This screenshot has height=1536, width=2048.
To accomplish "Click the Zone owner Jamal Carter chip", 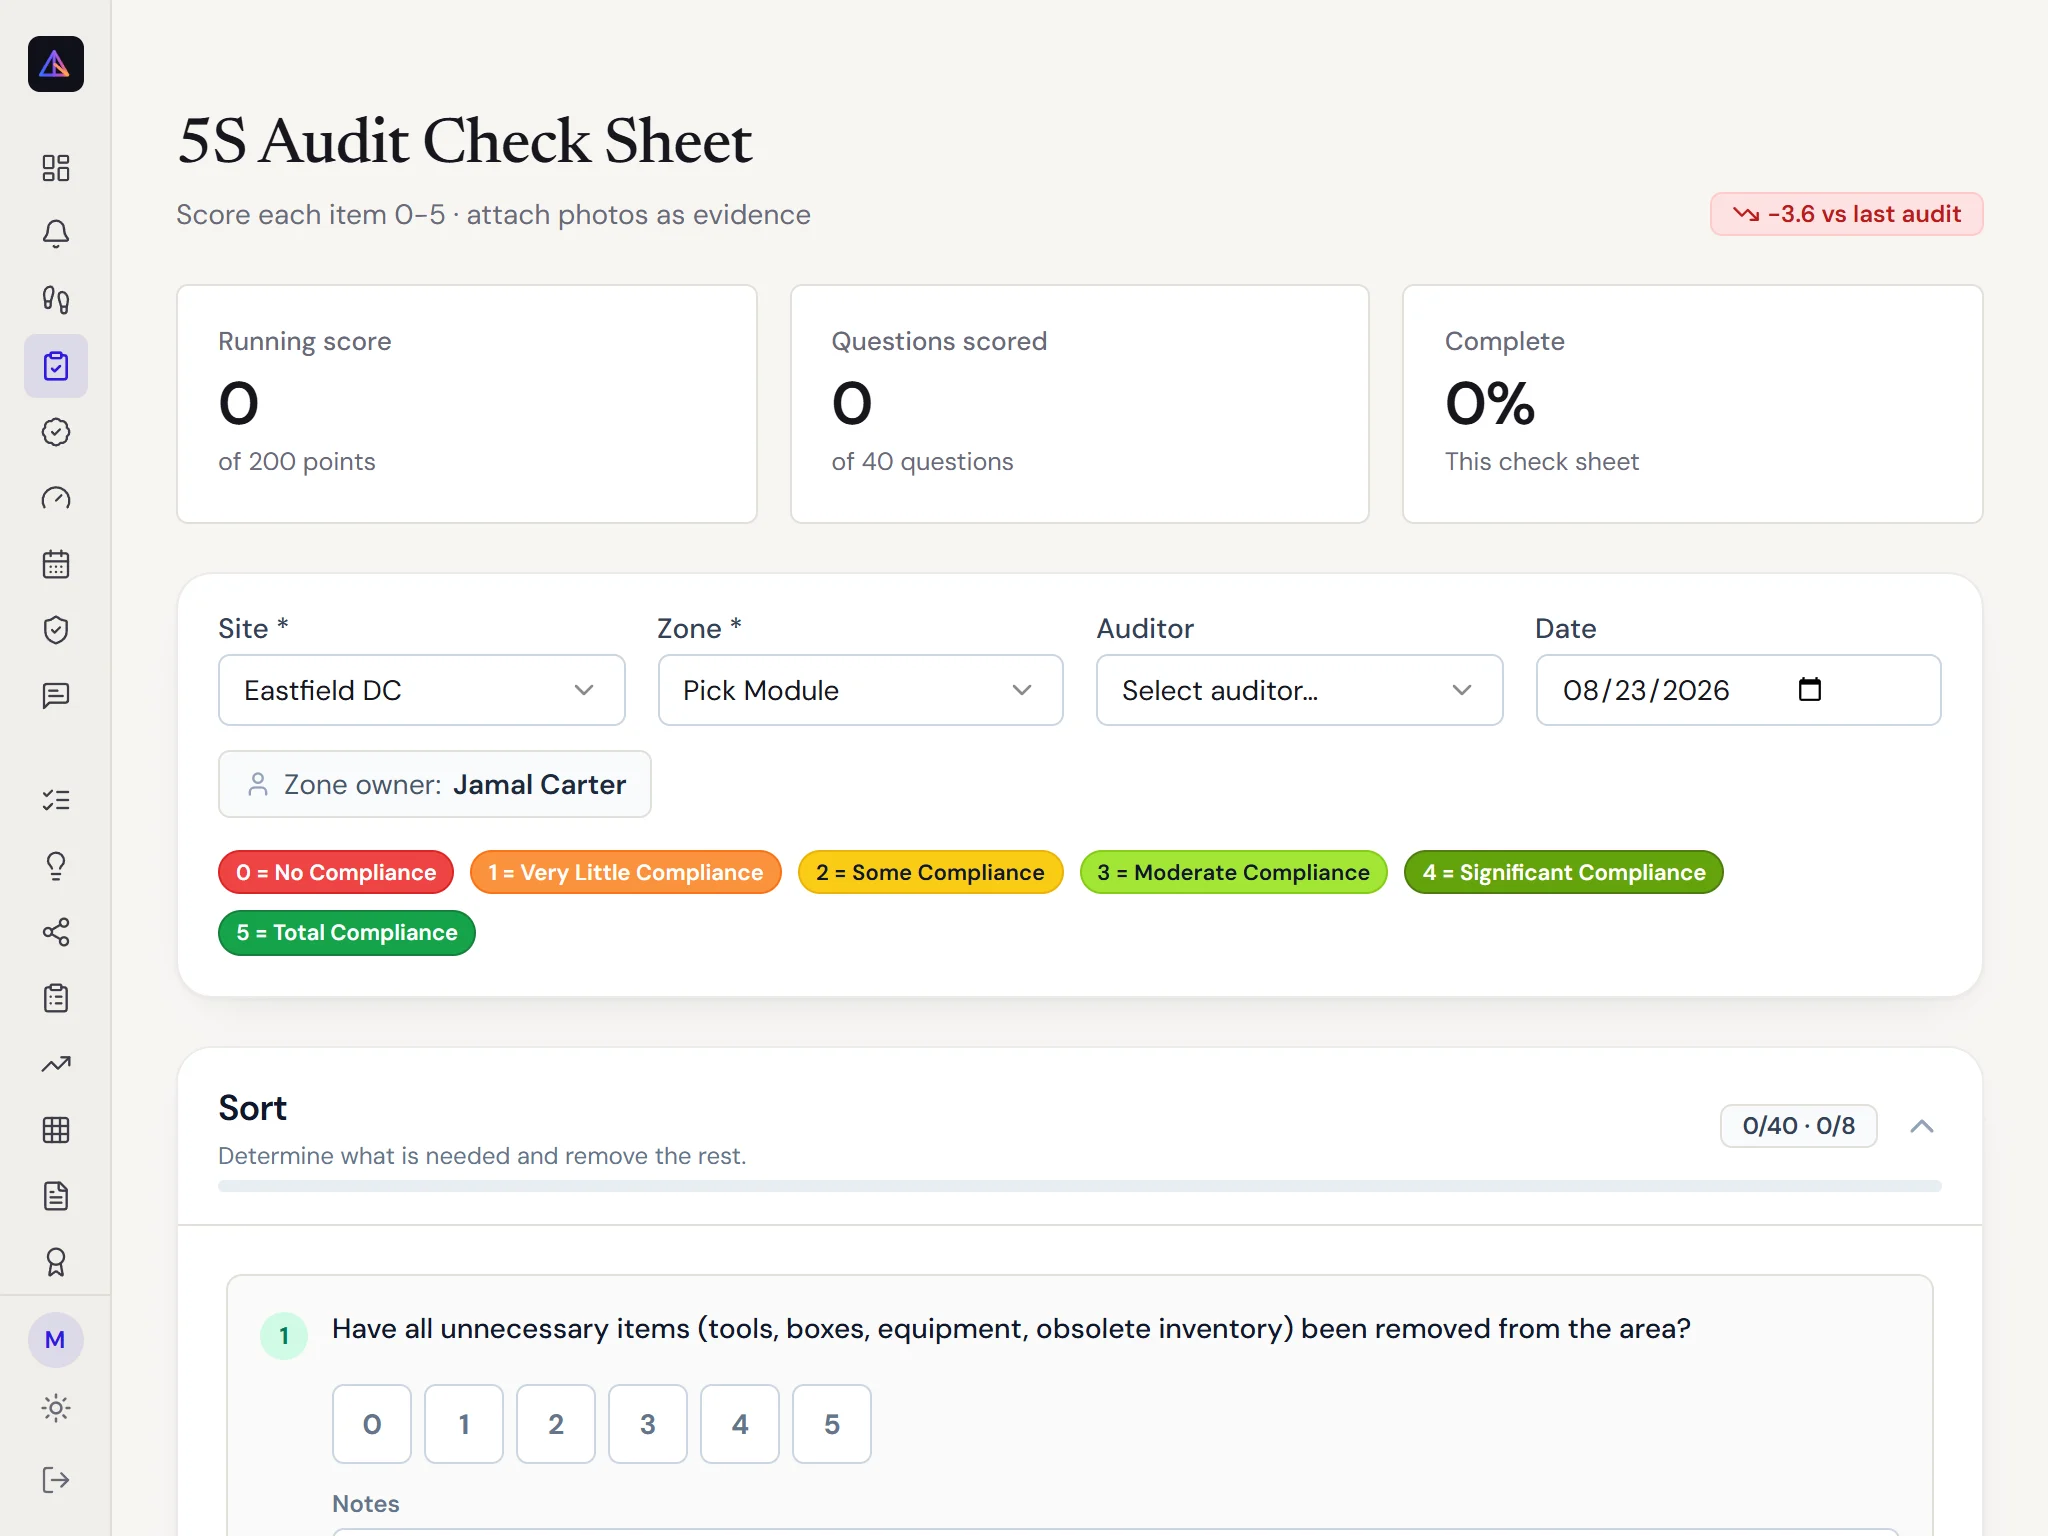I will [435, 784].
